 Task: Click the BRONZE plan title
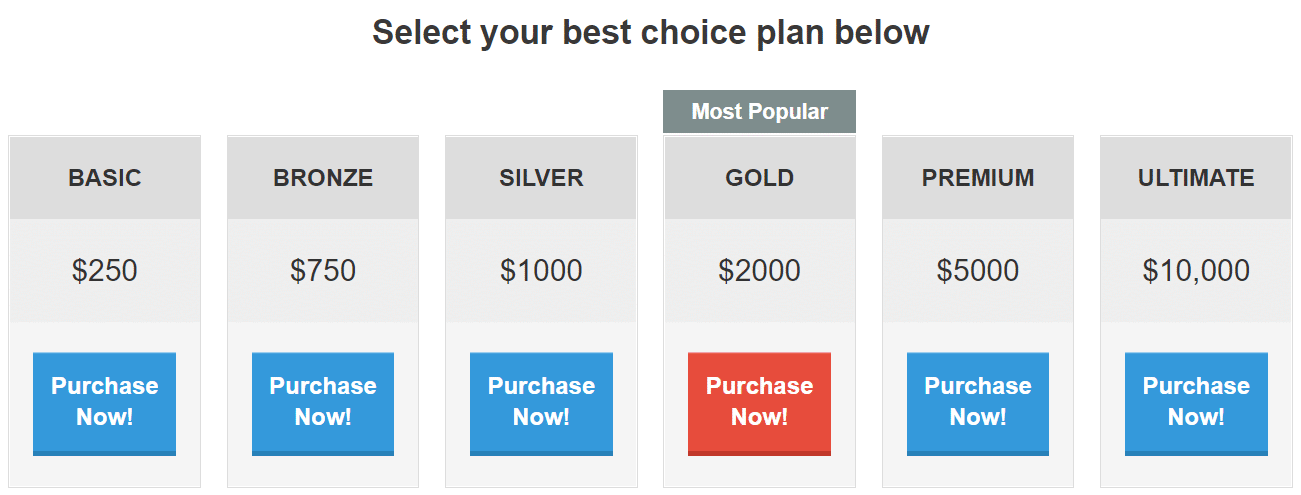click(323, 178)
